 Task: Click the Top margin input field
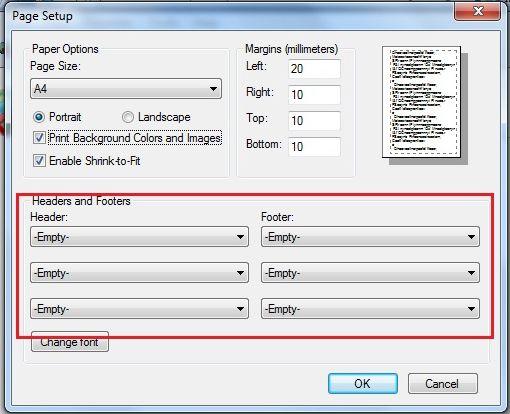(x=314, y=121)
